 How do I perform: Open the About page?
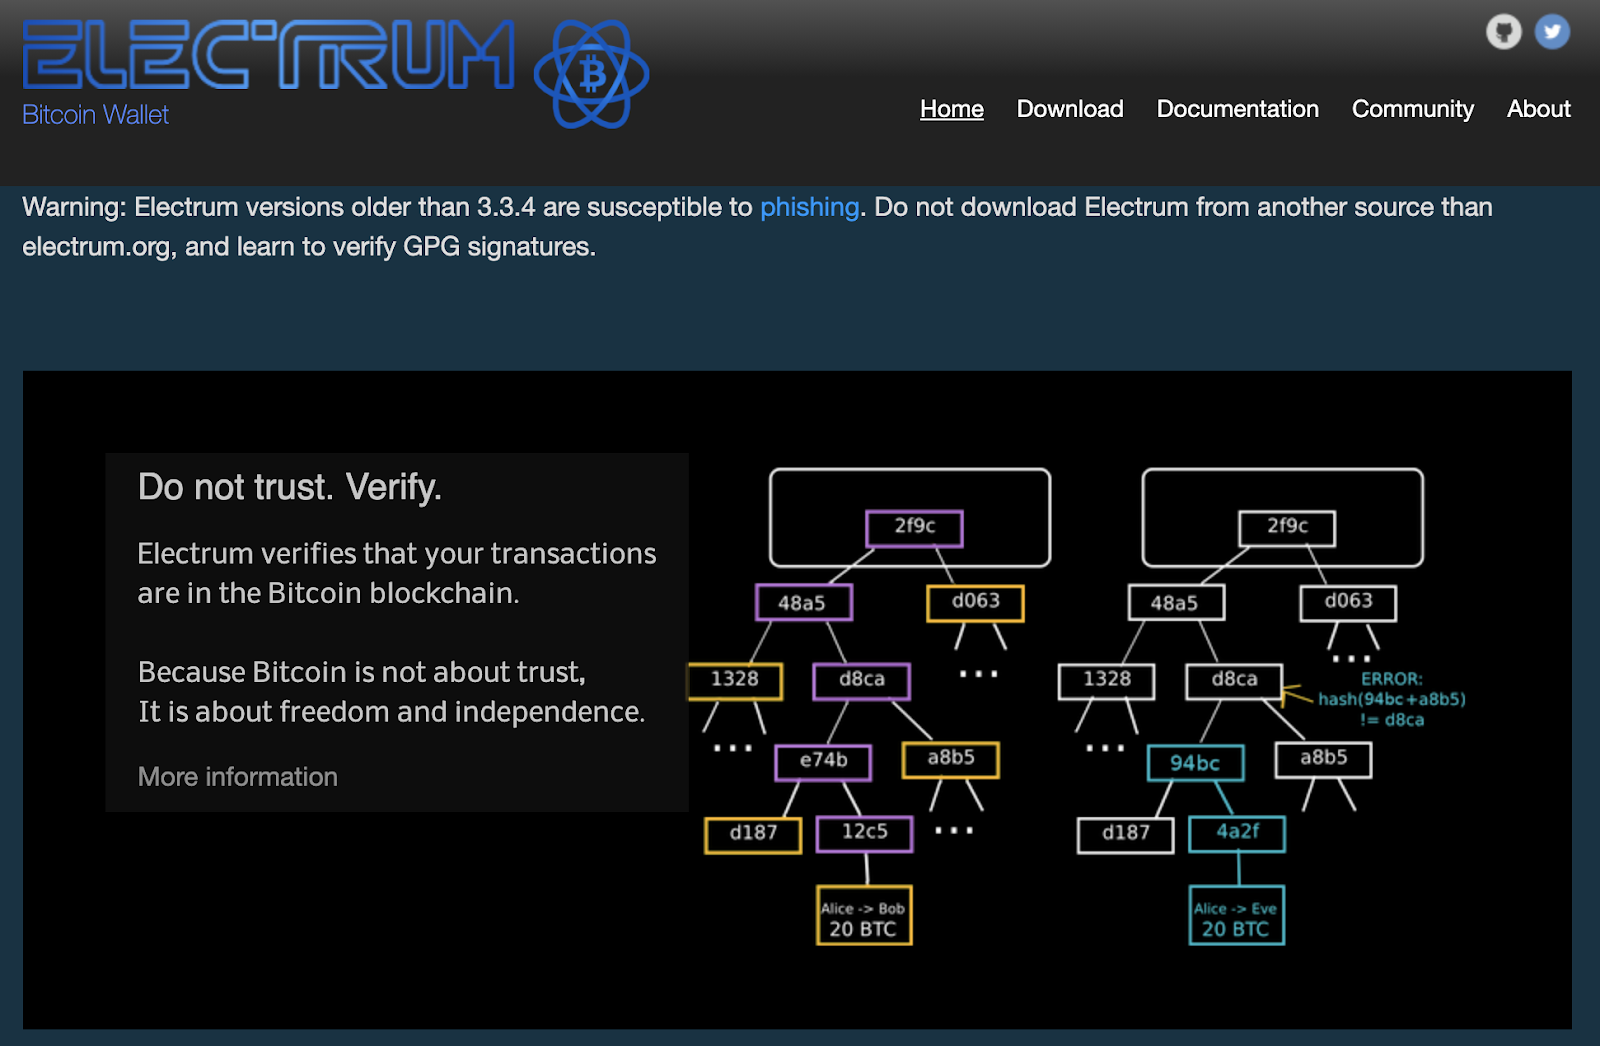(1538, 109)
